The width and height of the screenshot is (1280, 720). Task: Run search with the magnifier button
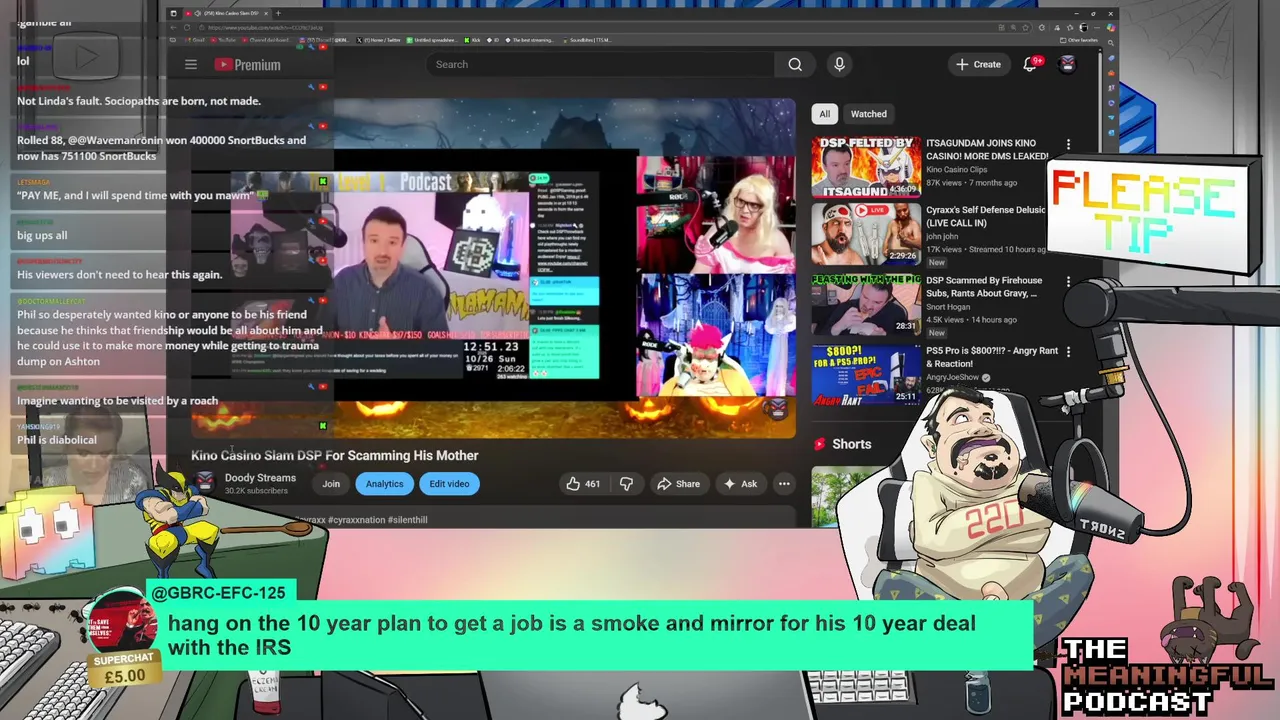(795, 64)
